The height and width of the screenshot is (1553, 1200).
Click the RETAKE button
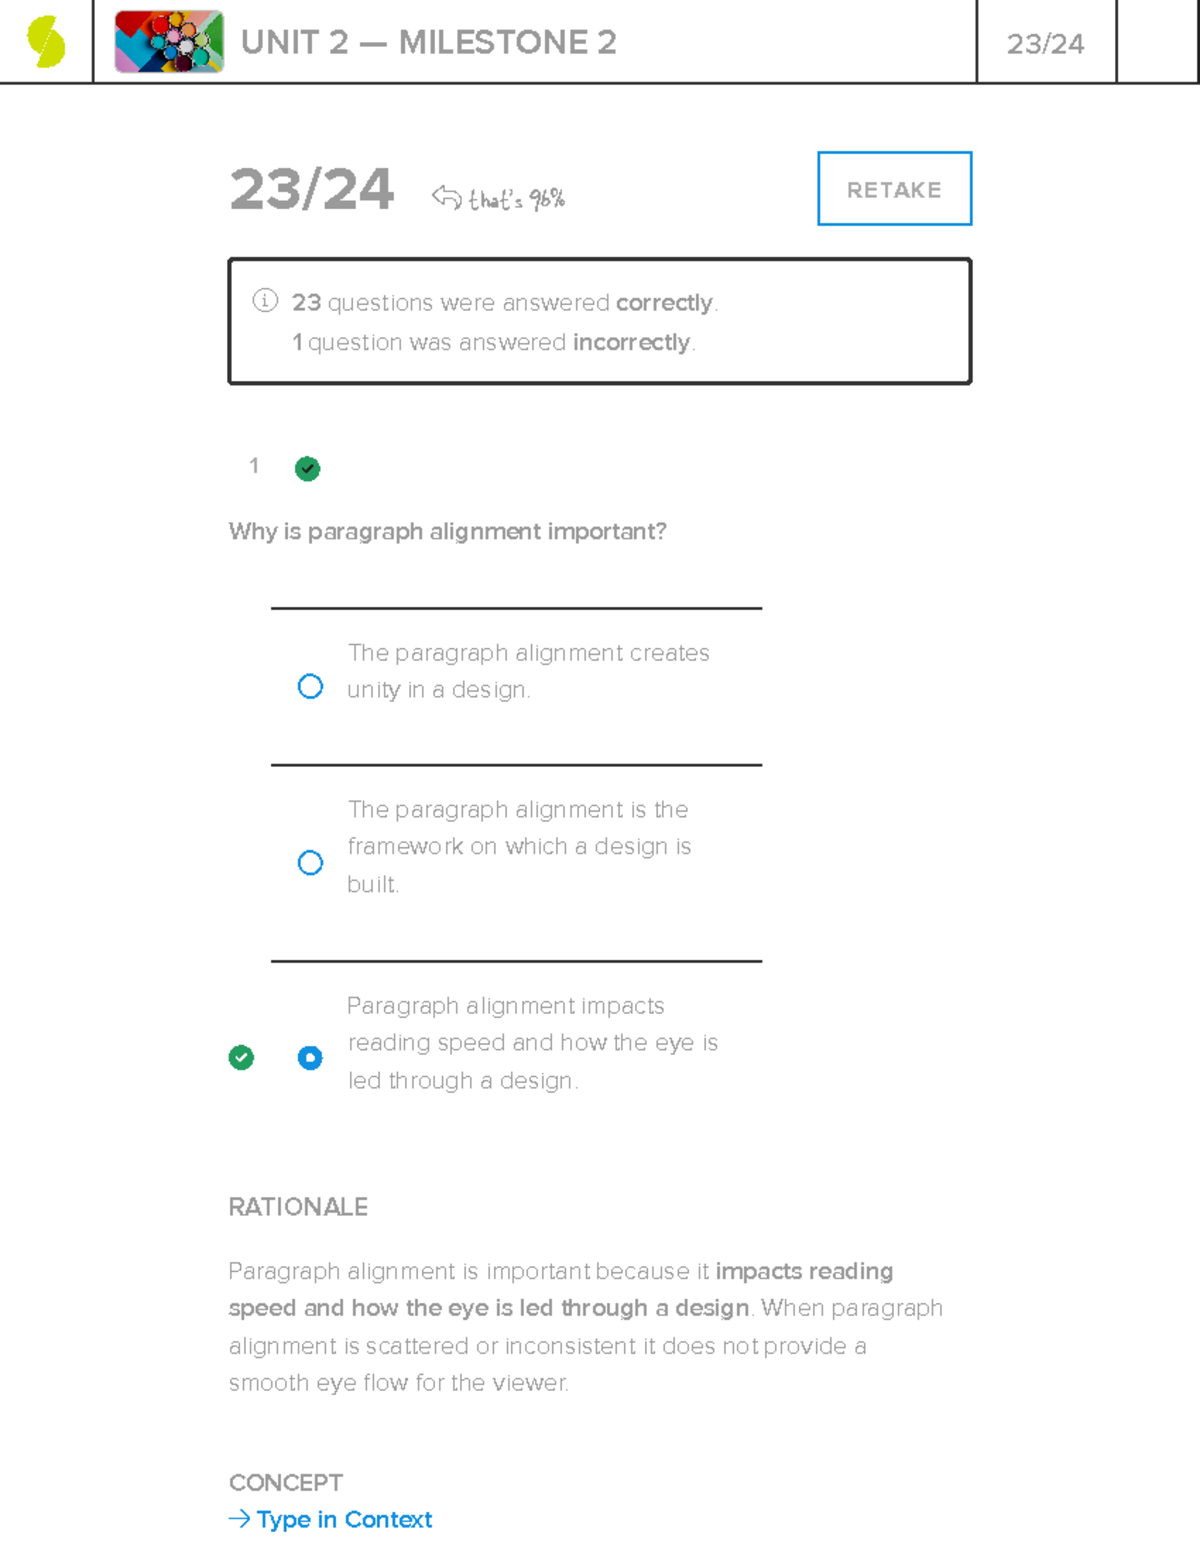coord(893,189)
